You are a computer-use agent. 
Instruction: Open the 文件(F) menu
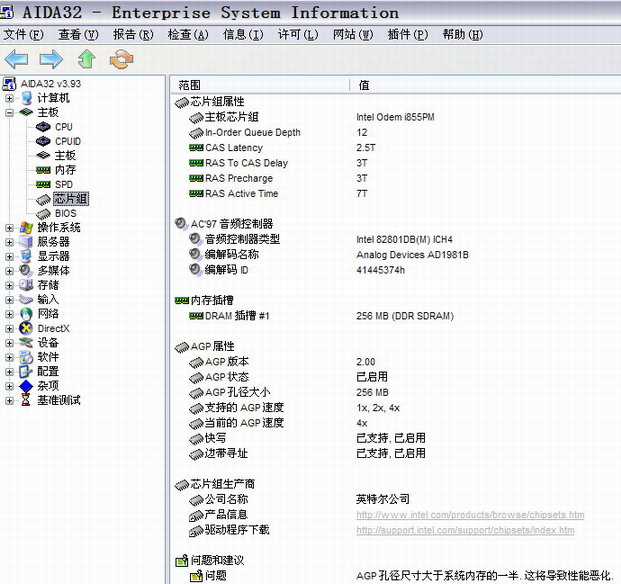point(22,35)
